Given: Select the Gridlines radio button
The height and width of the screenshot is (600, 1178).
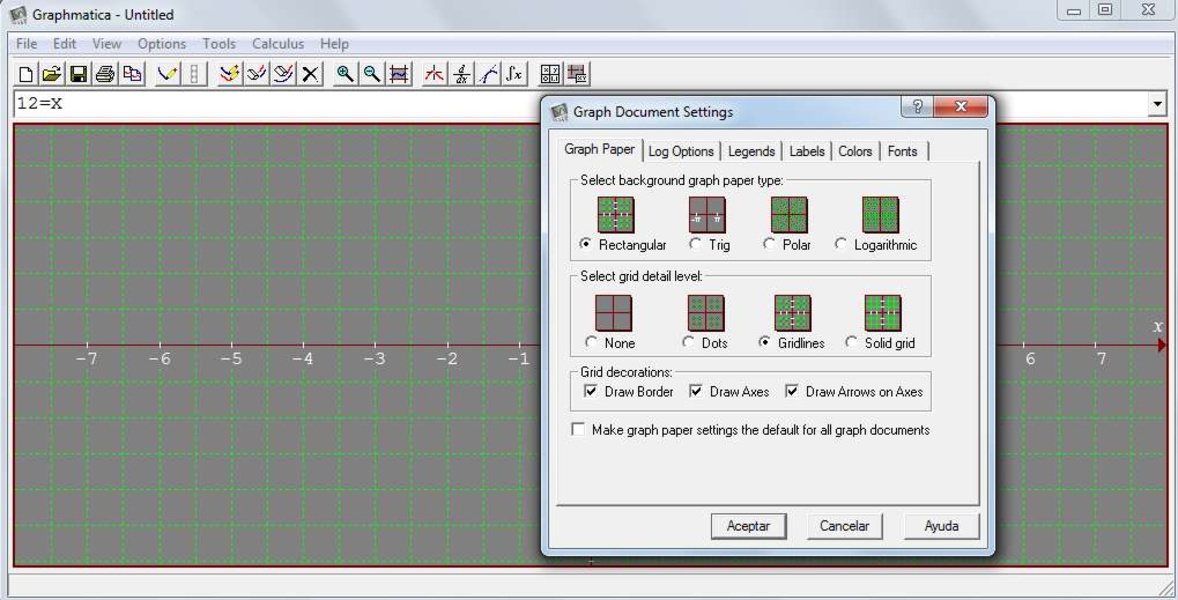Looking at the screenshot, I should coord(765,342).
